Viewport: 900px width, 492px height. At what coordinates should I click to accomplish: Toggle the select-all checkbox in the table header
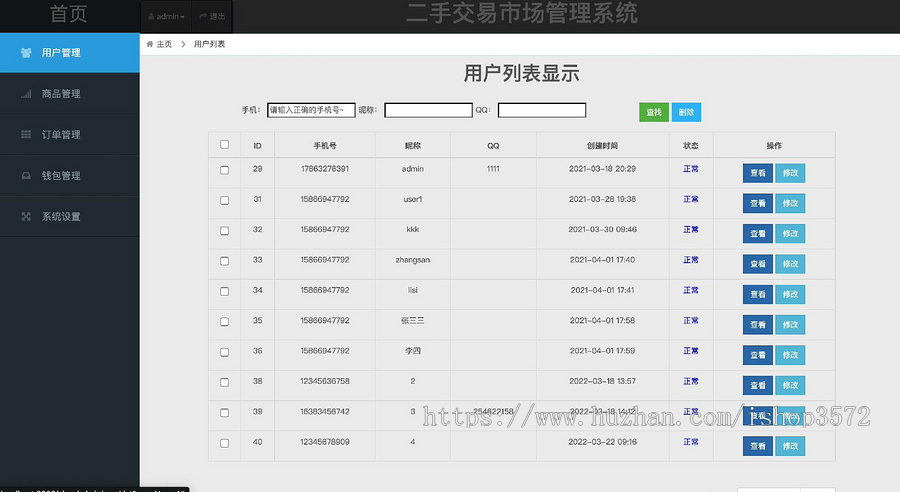point(224,145)
